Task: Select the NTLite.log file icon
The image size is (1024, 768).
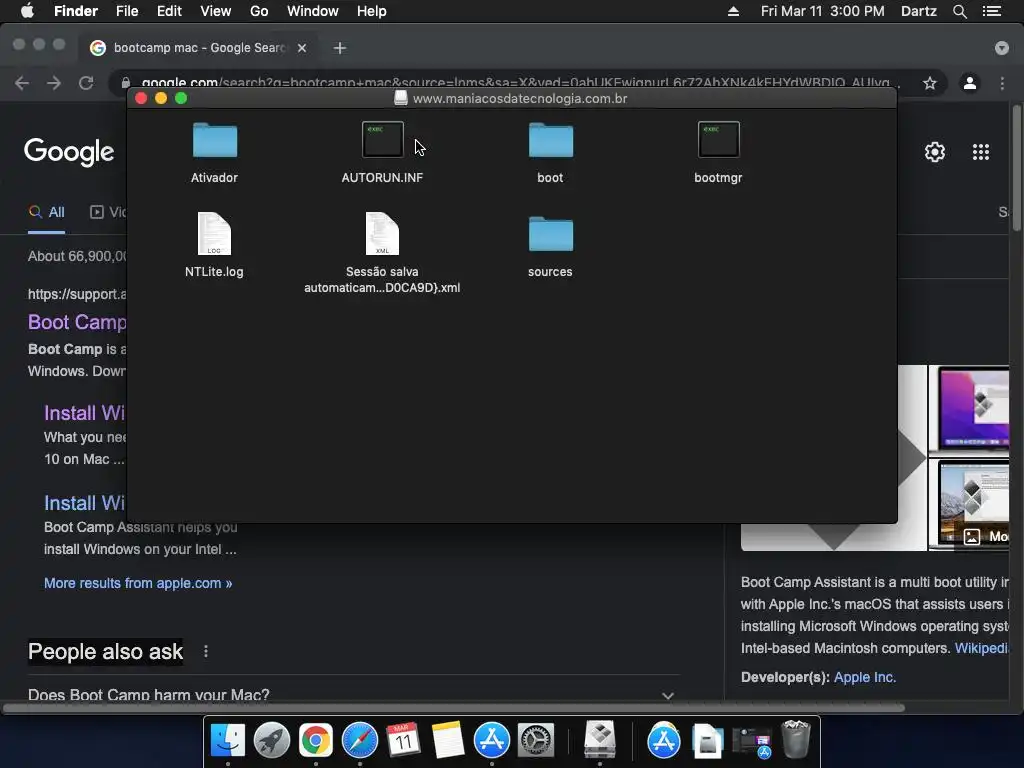Action: click(x=214, y=234)
